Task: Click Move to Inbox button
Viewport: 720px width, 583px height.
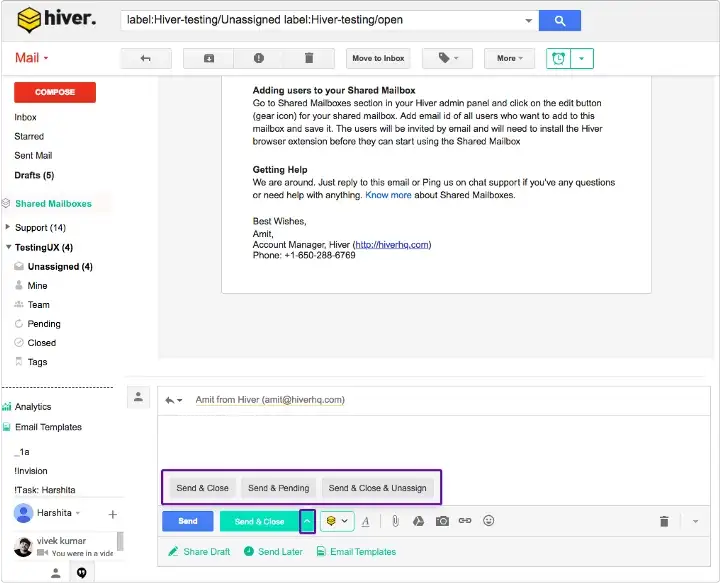Action: point(378,58)
